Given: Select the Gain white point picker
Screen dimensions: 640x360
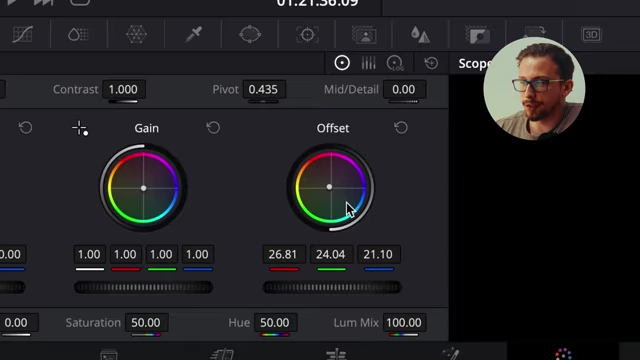Looking at the screenshot, I should tap(80, 128).
